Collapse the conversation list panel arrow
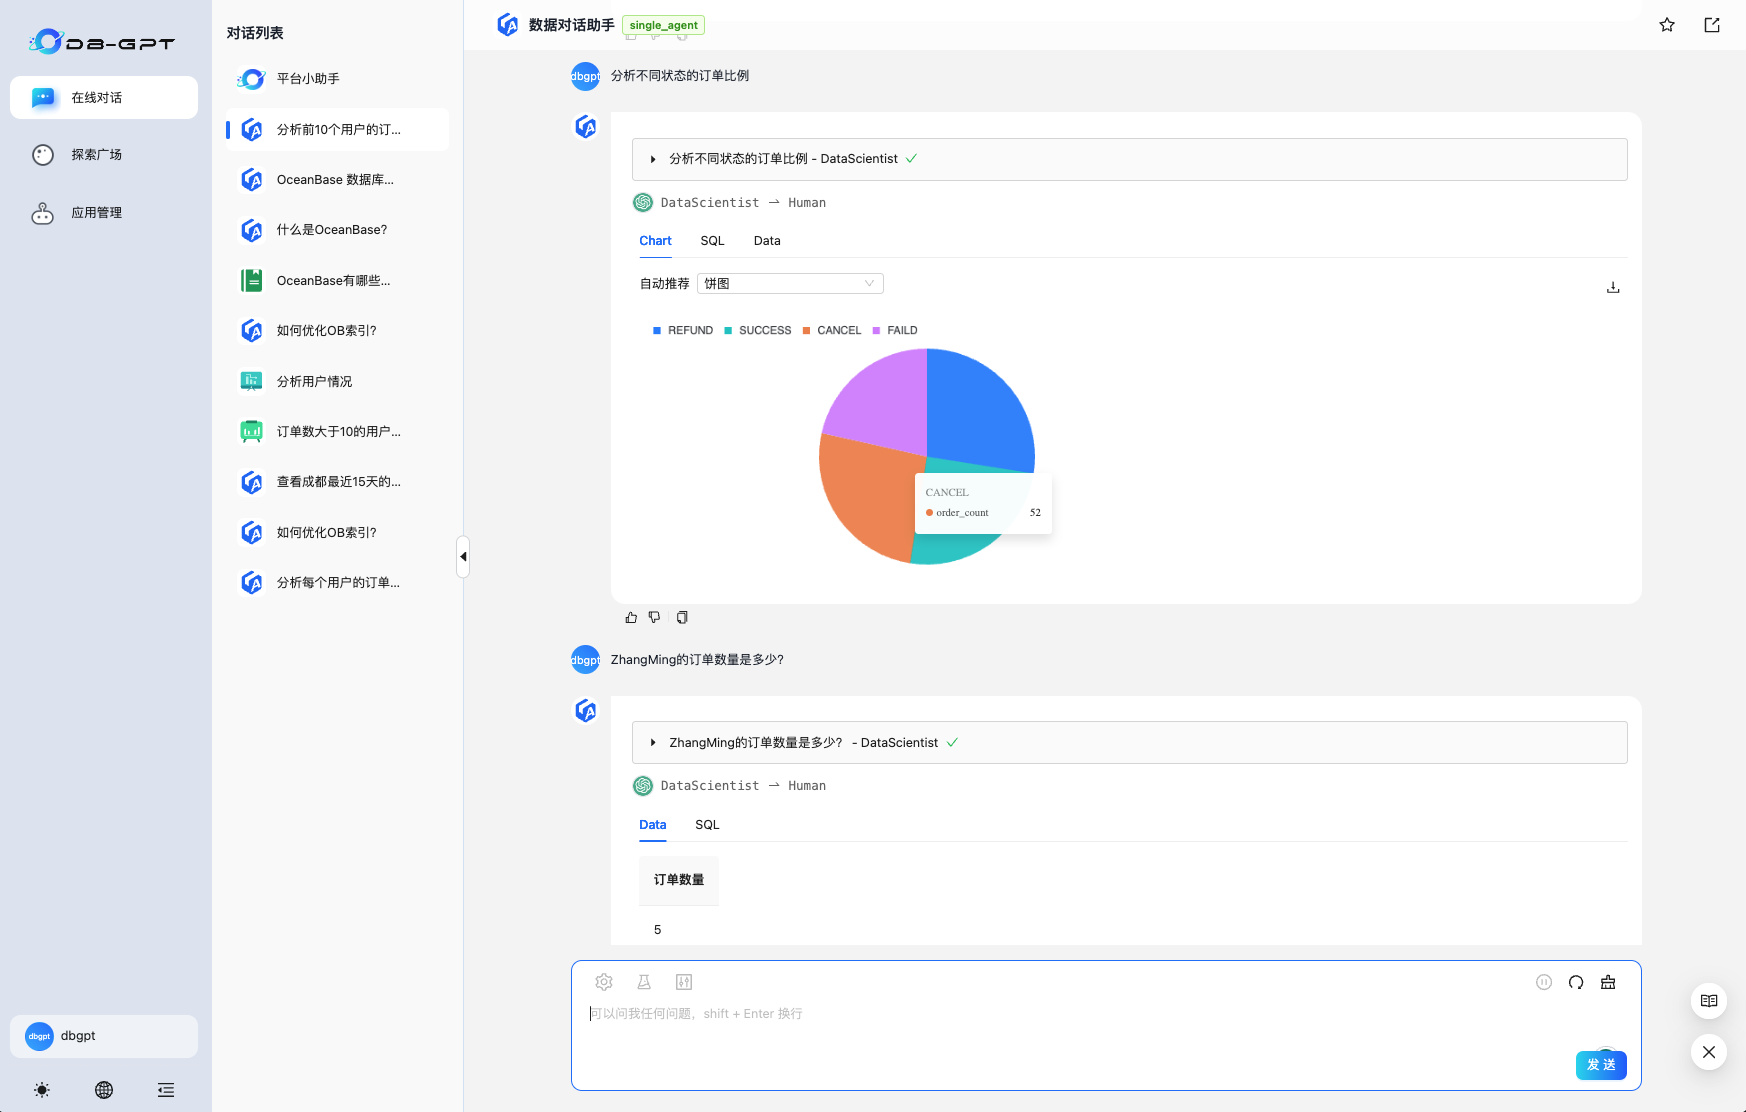This screenshot has width=1746, height=1112. click(x=463, y=556)
